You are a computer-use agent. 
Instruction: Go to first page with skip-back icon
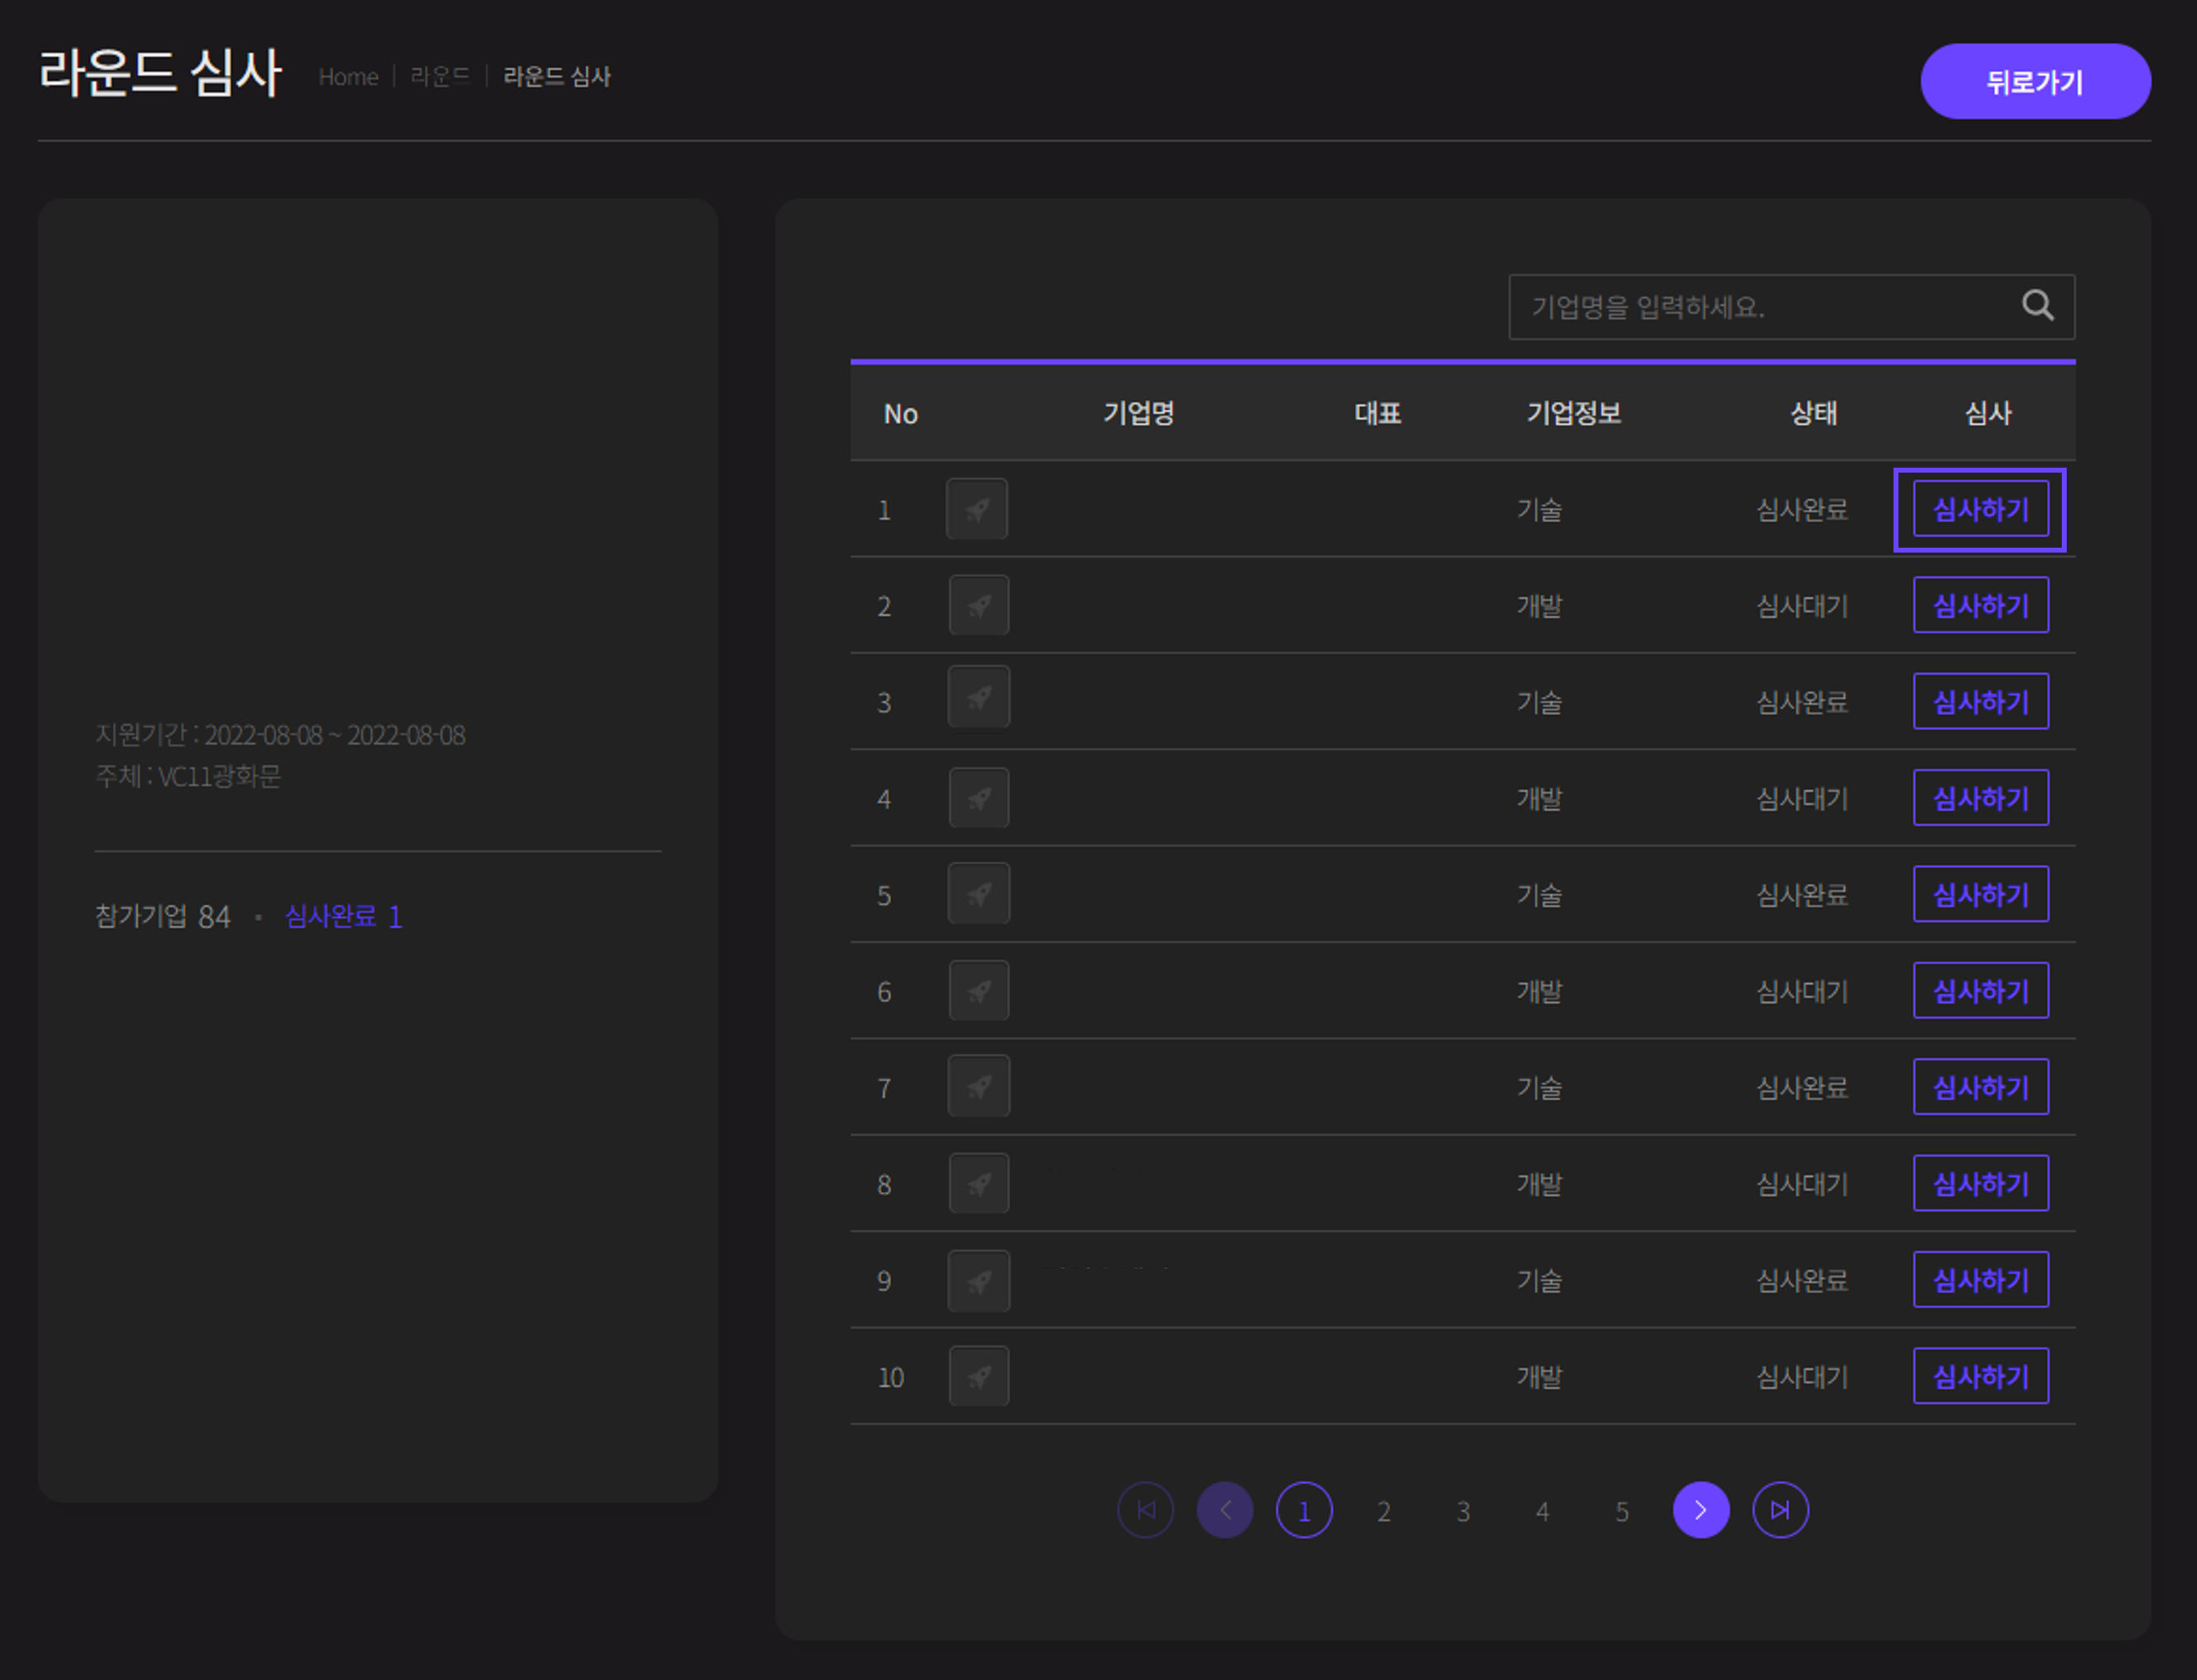pyautogui.click(x=1145, y=1510)
